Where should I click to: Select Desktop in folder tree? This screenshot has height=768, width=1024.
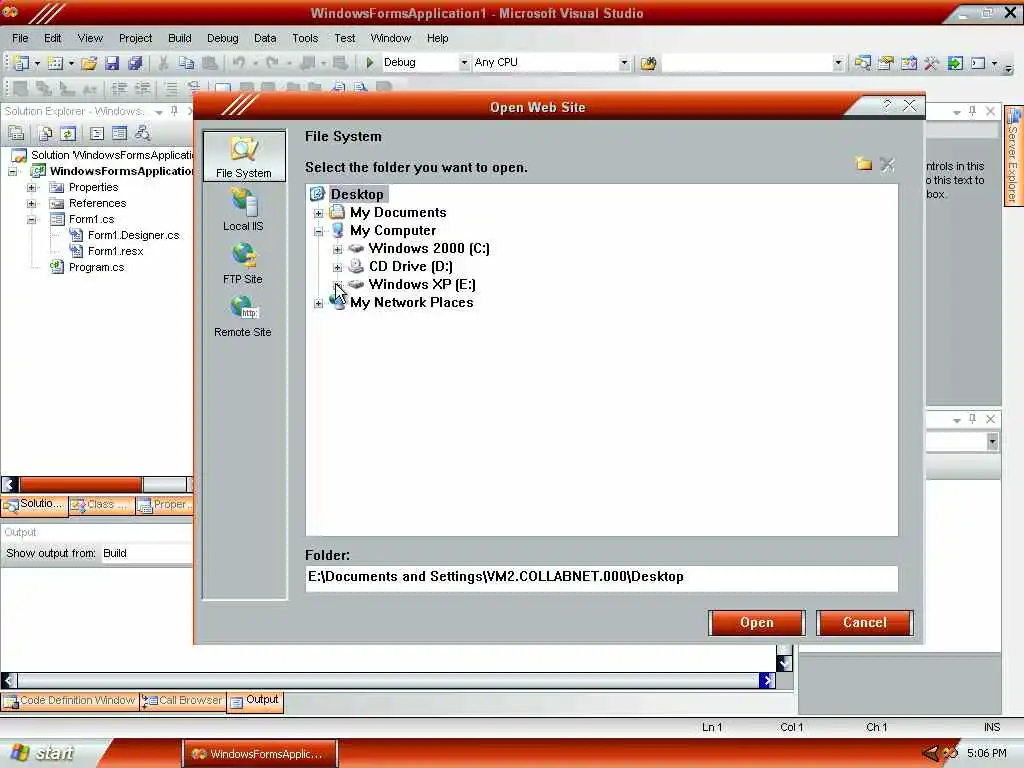(x=357, y=194)
